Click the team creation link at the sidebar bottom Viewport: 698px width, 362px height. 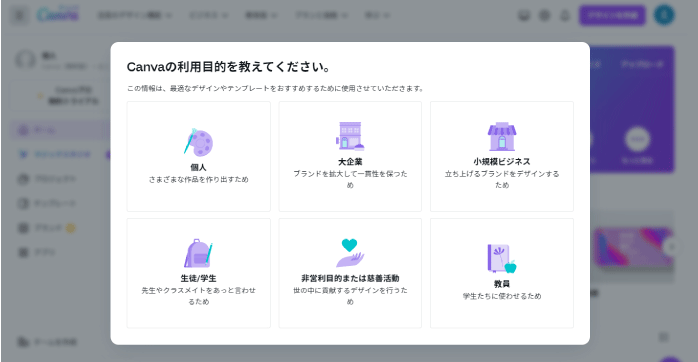pyautogui.click(x=48, y=342)
